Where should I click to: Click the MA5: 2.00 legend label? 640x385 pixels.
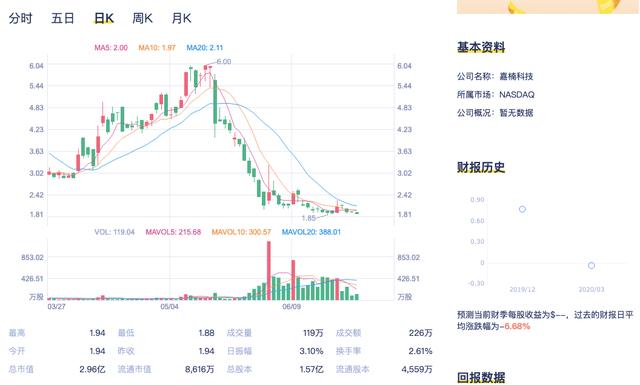coord(111,48)
